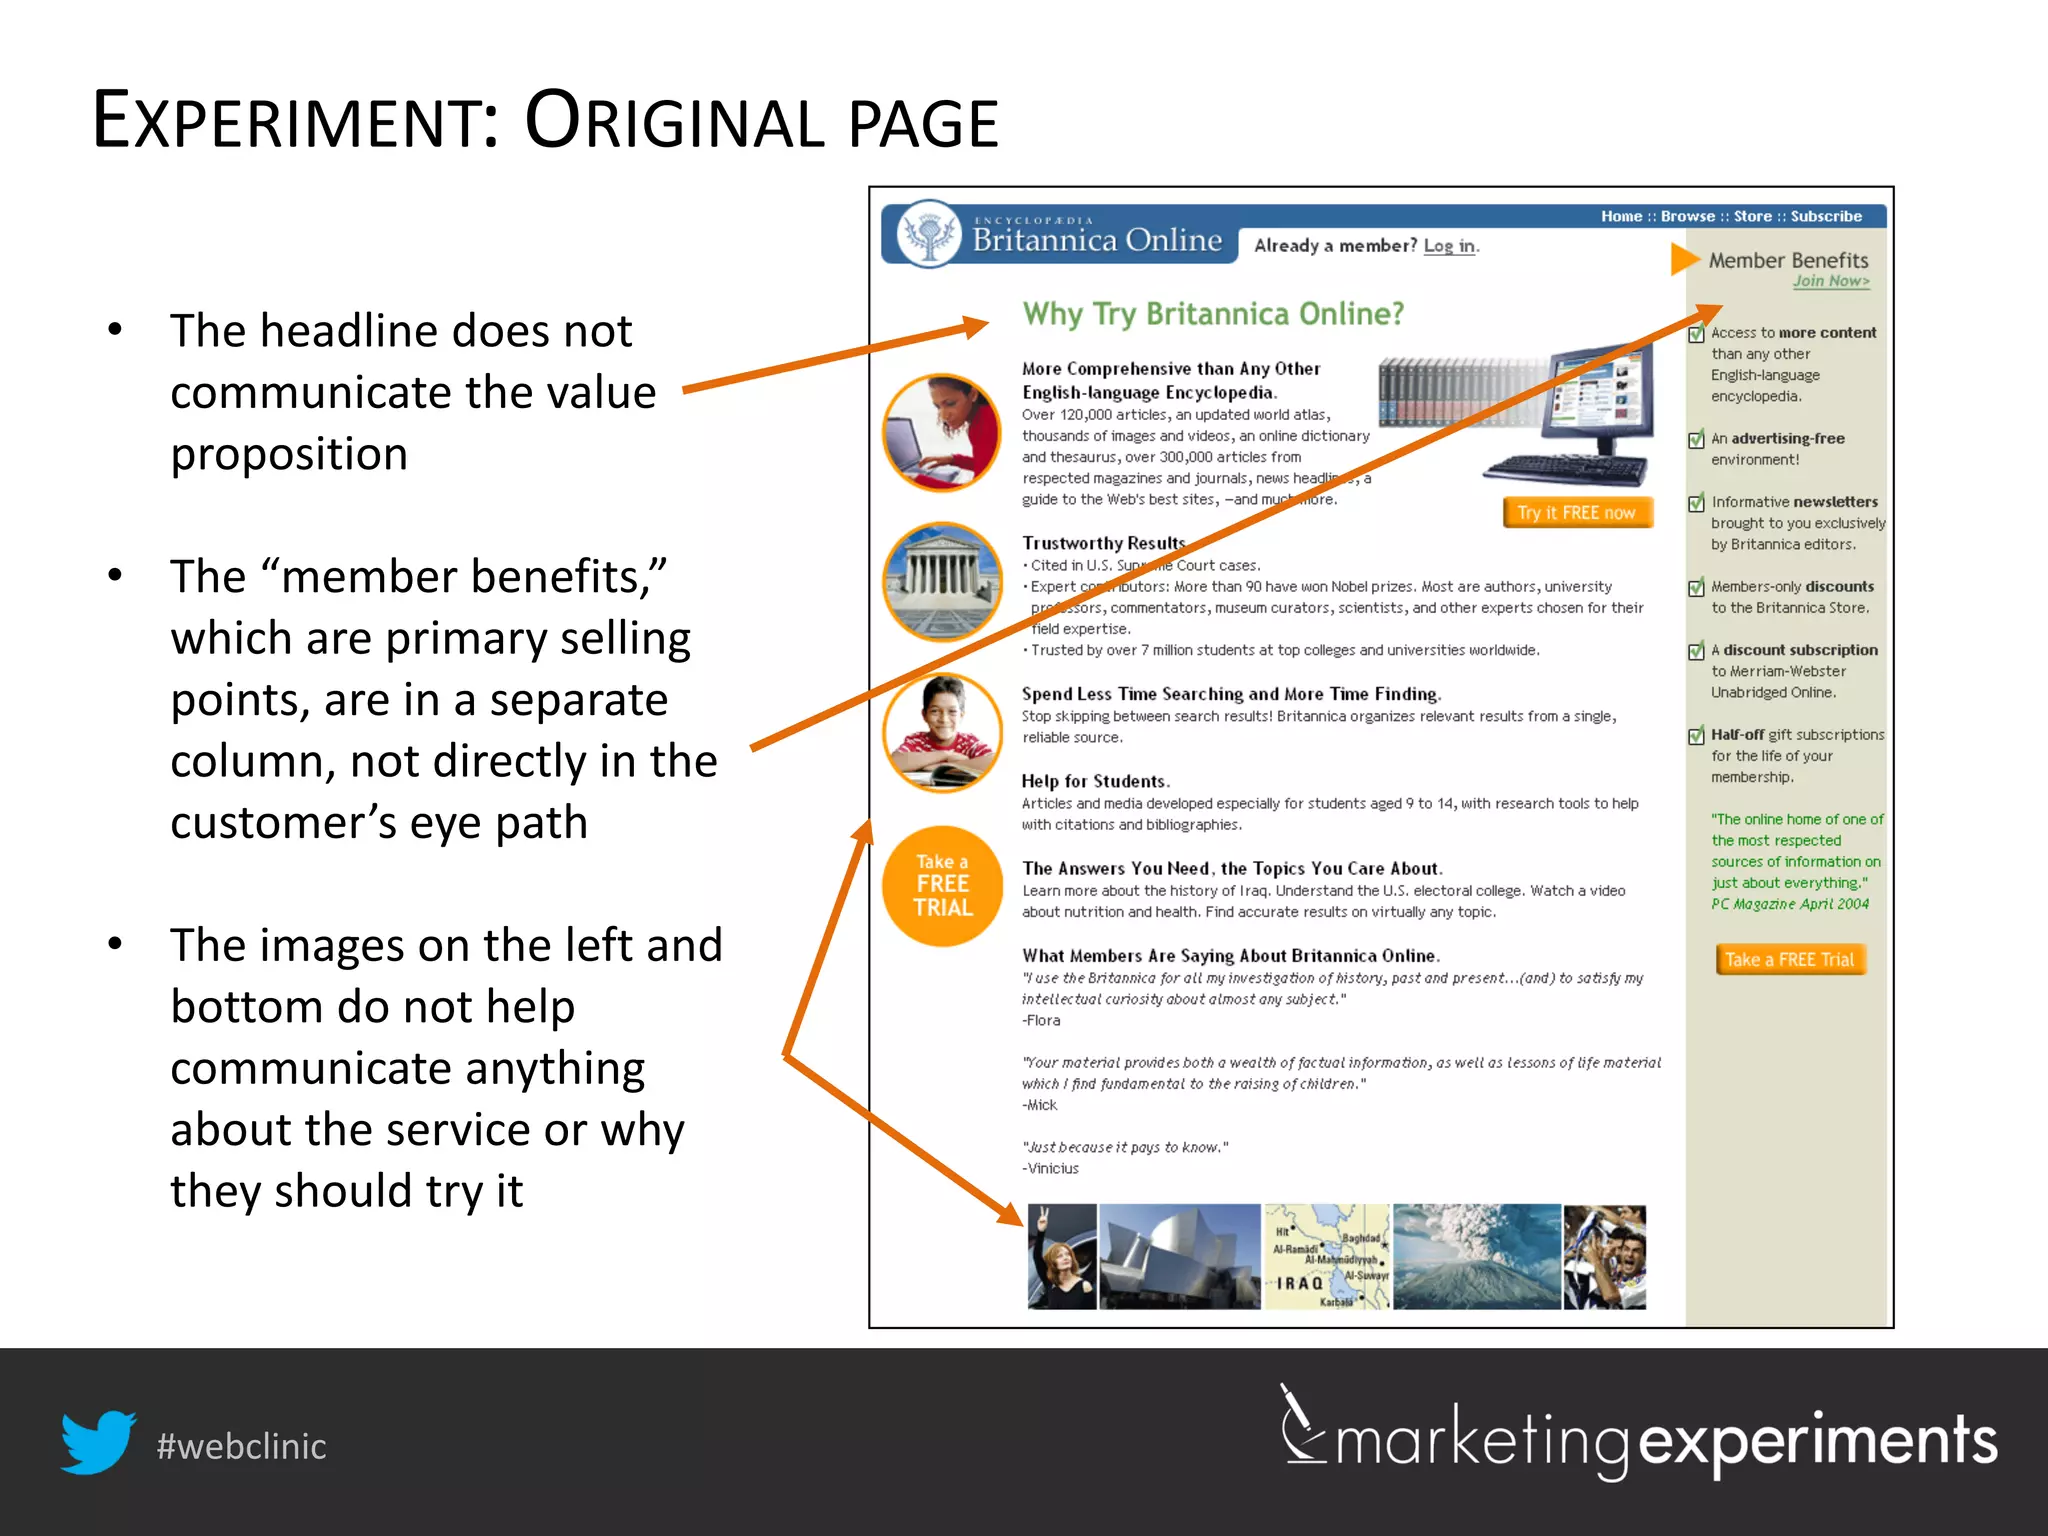Image resolution: width=2048 pixels, height=1536 pixels.
Task: Click the soccer players thumbnail
Action: [x=1605, y=1257]
